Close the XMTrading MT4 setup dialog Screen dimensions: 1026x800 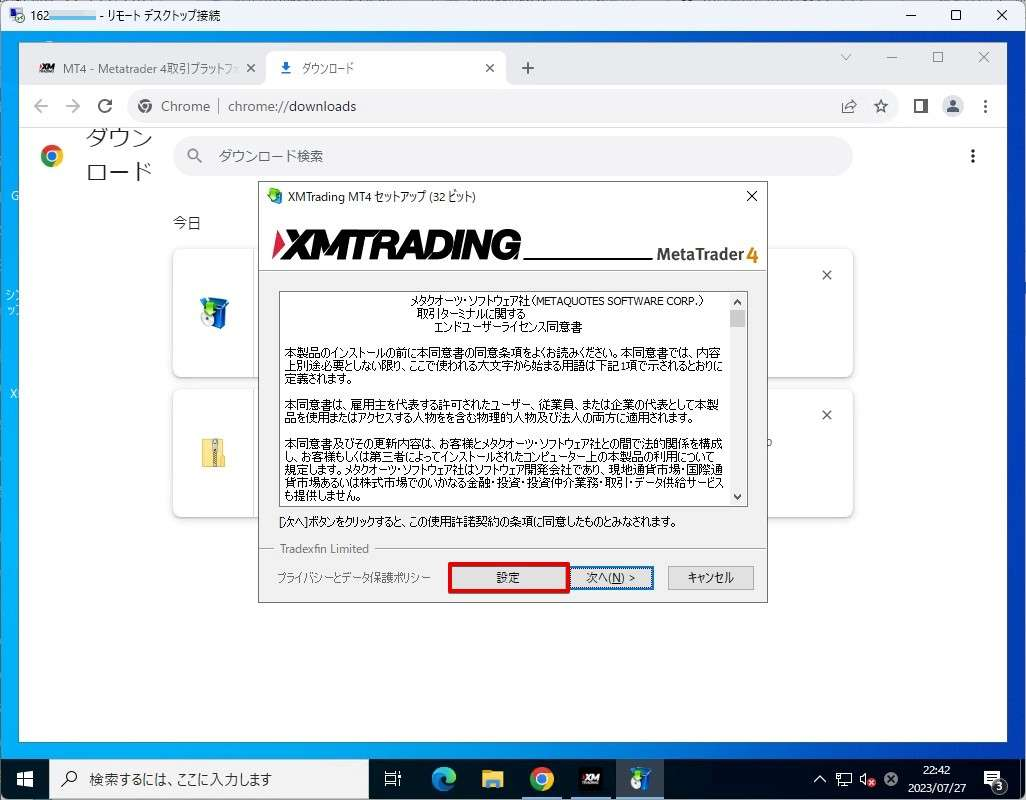coord(752,196)
